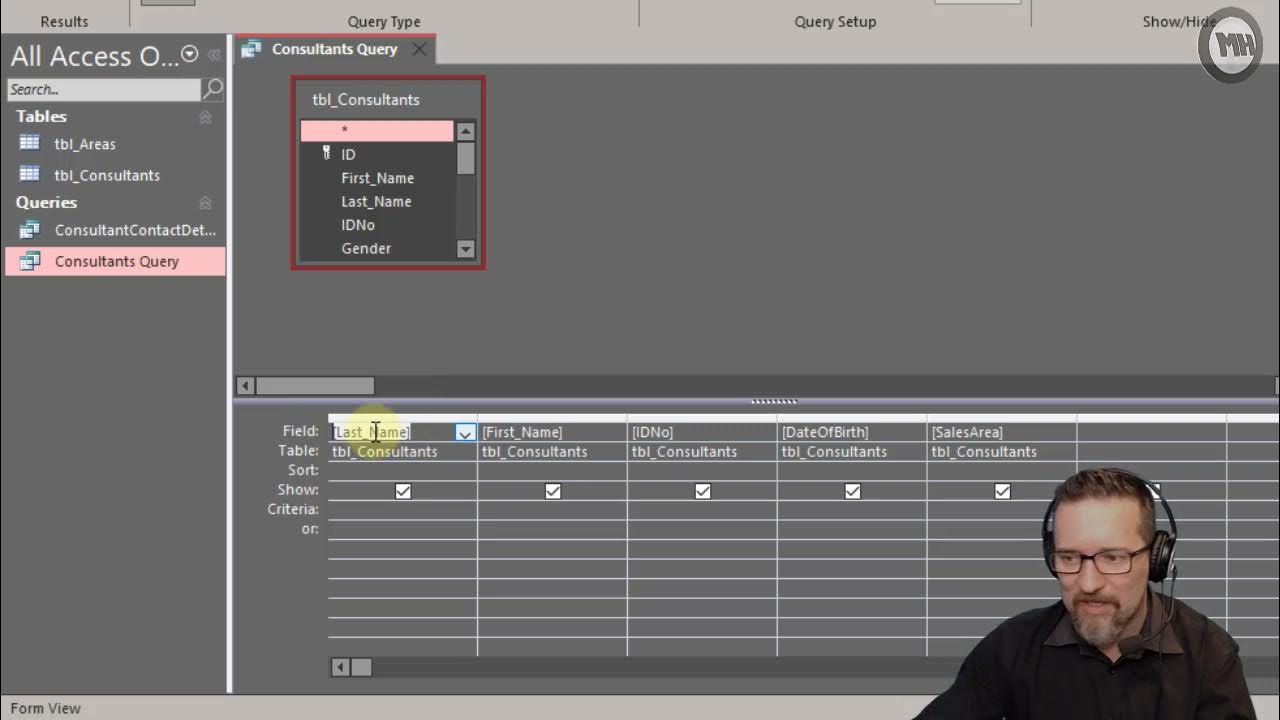Select ConsultantContactDet... query in navigation pane
Screen dimensions: 1280x720
tap(135, 230)
